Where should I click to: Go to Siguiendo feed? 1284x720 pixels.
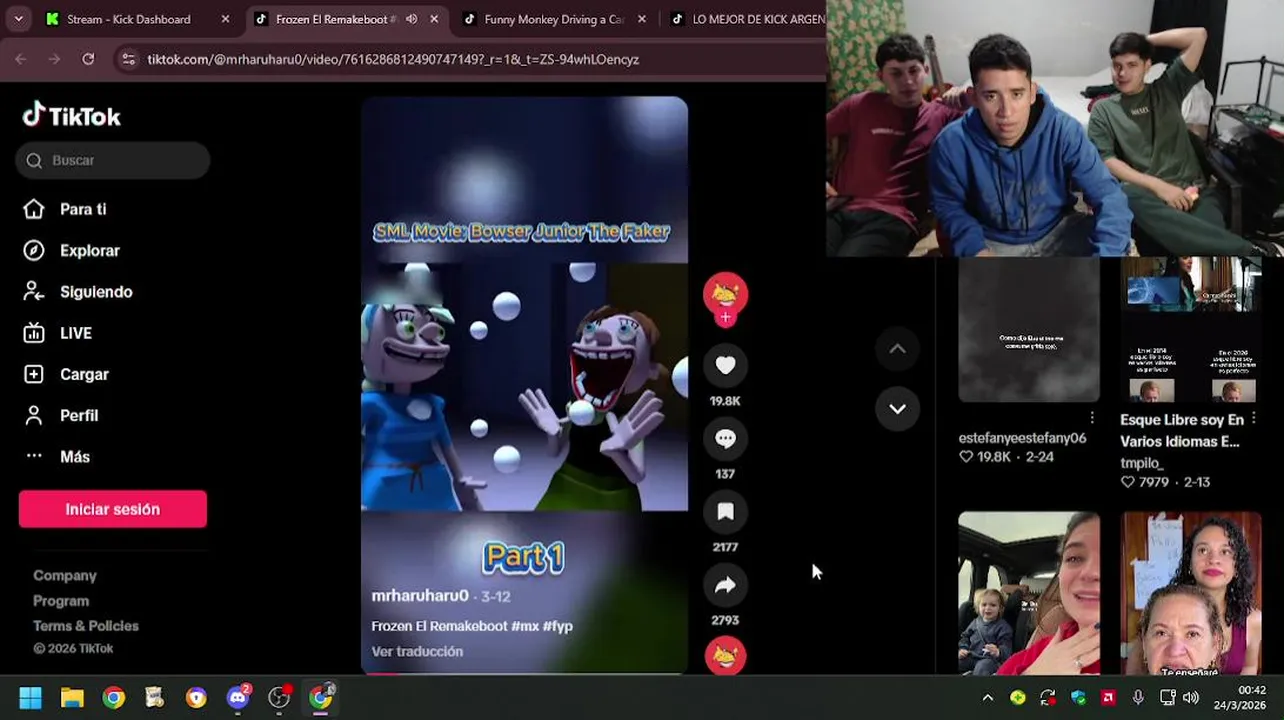click(77, 292)
